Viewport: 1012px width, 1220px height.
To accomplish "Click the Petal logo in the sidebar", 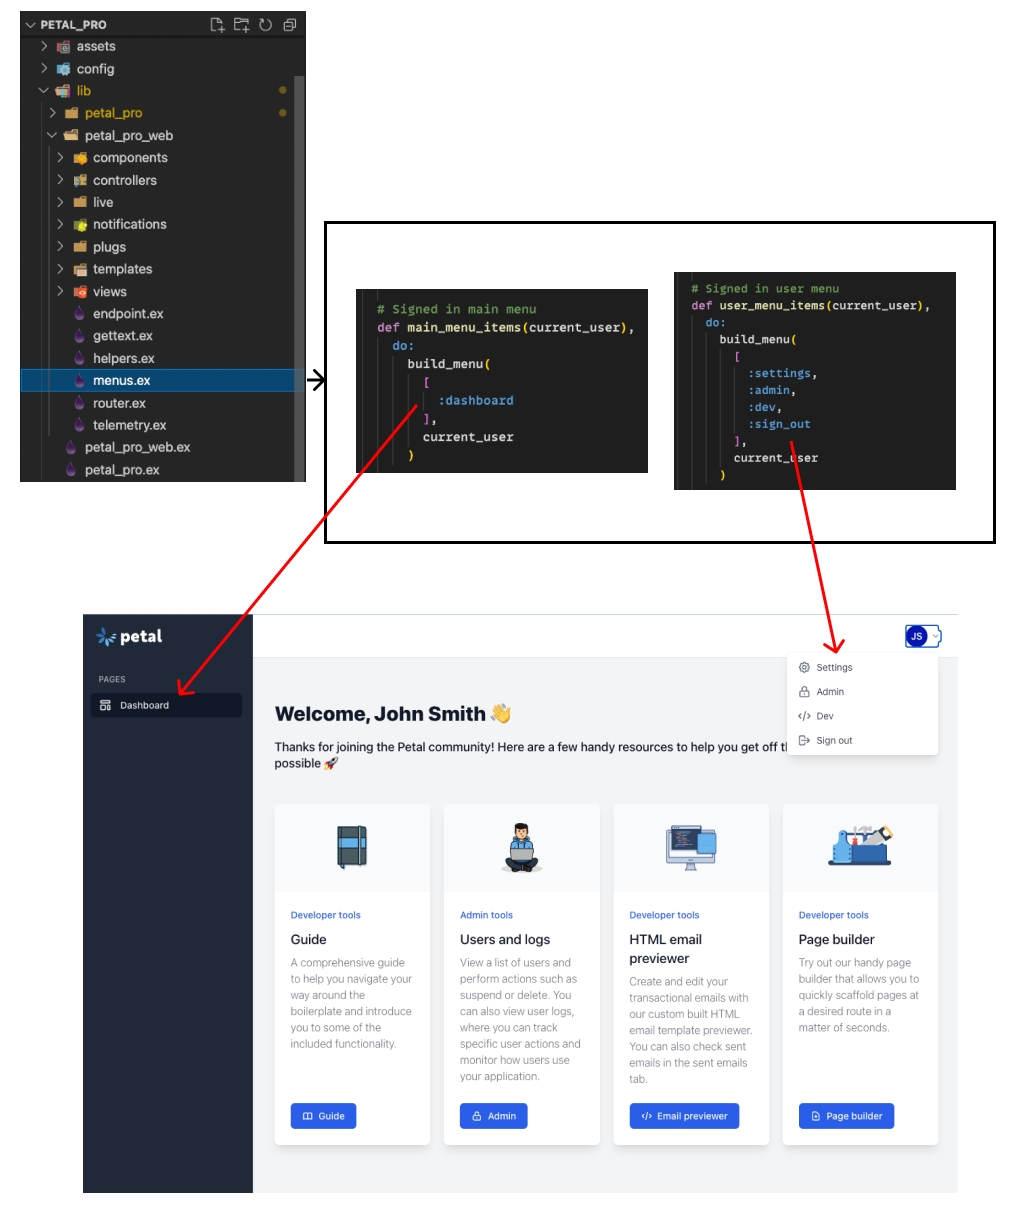I will (129, 637).
